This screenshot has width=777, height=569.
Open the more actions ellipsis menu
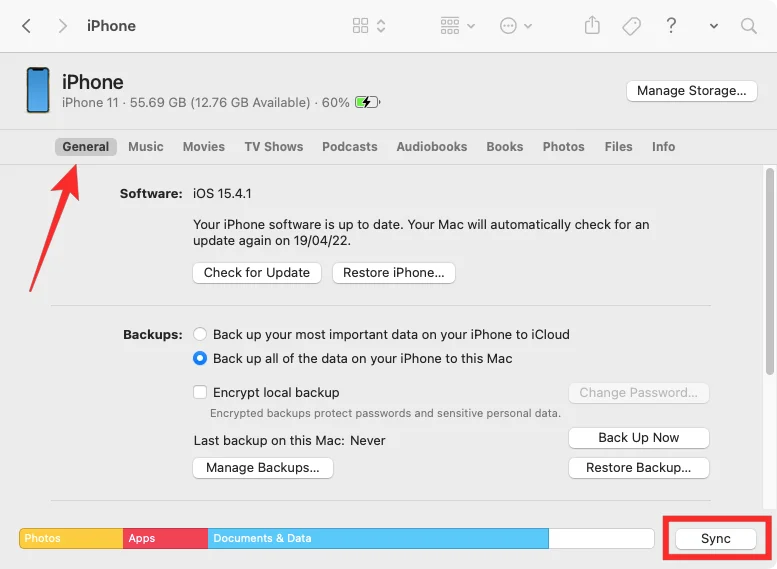[x=515, y=26]
